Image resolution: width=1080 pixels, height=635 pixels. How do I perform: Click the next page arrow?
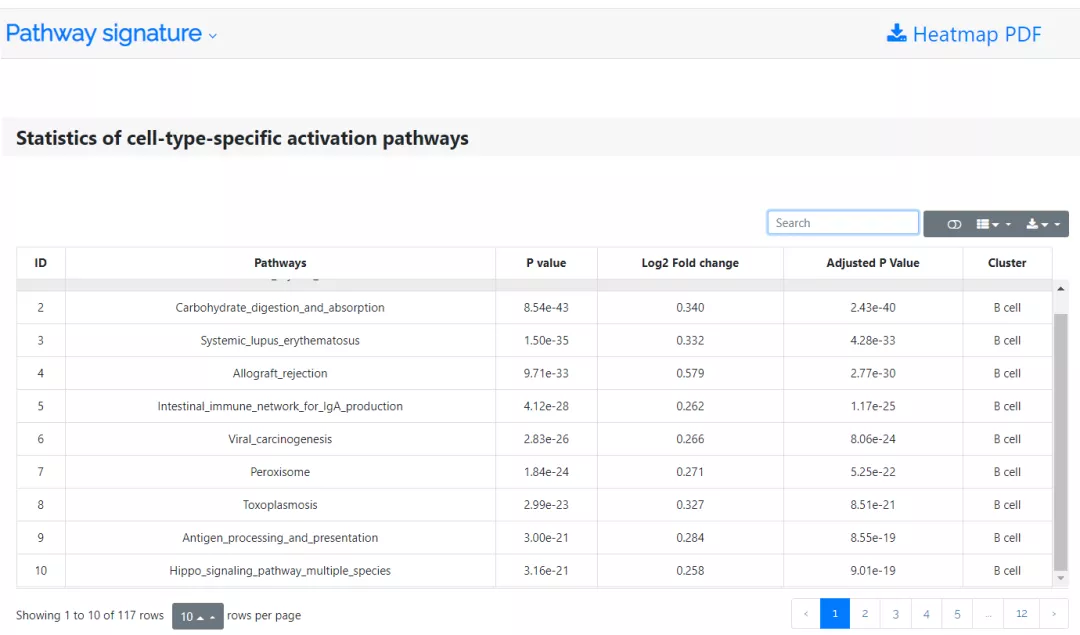(x=1053, y=614)
